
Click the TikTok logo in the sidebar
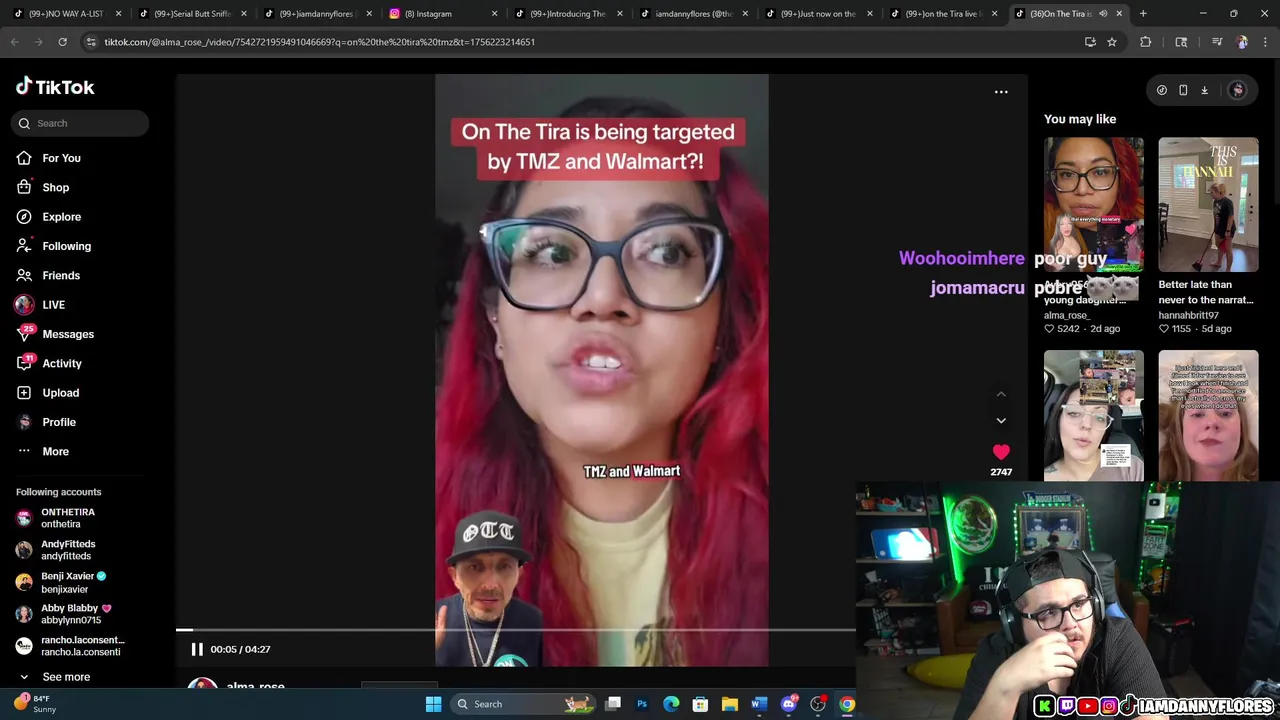tap(55, 87)
